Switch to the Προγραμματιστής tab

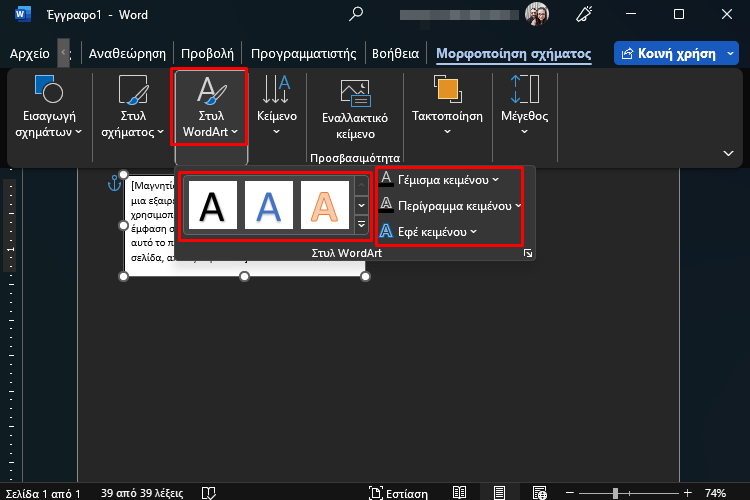click(x=304, y=54)
